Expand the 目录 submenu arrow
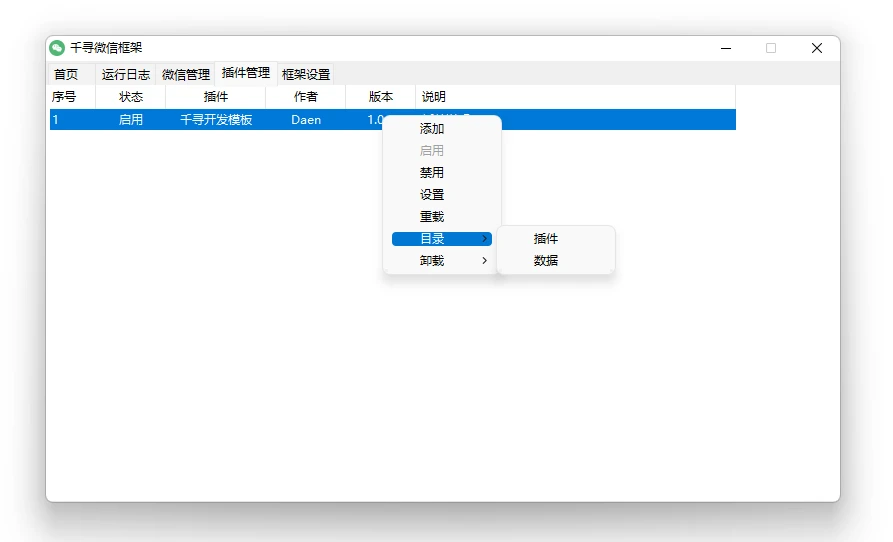The width and height of the screenshot is (893, 542). coord(484,239)
